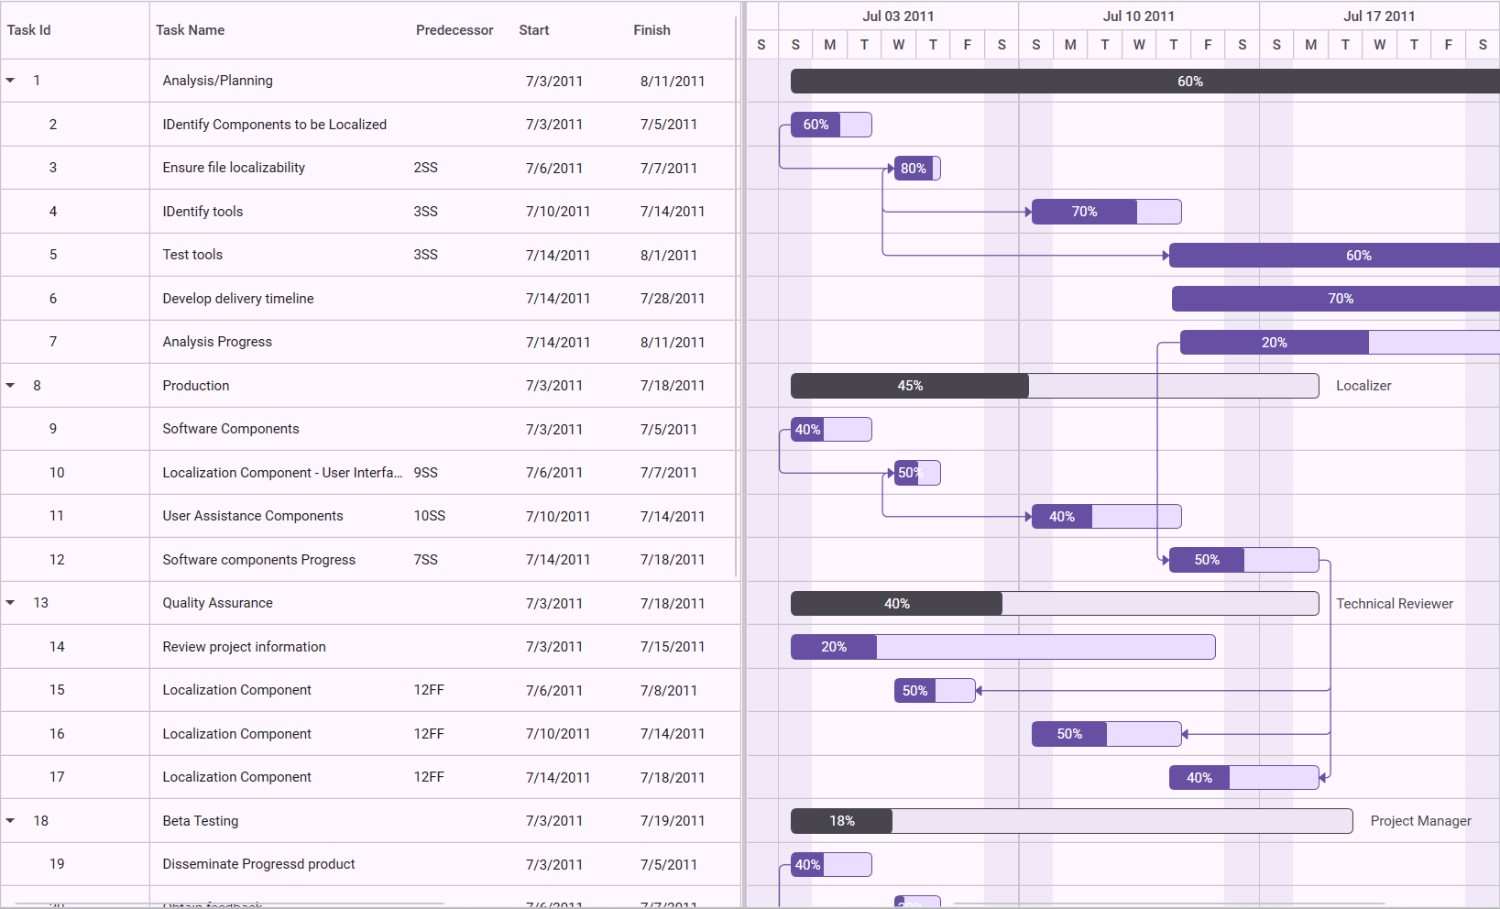Click the 7SS predecessor cell
The image size is (1500, 909).
point(426,560)
